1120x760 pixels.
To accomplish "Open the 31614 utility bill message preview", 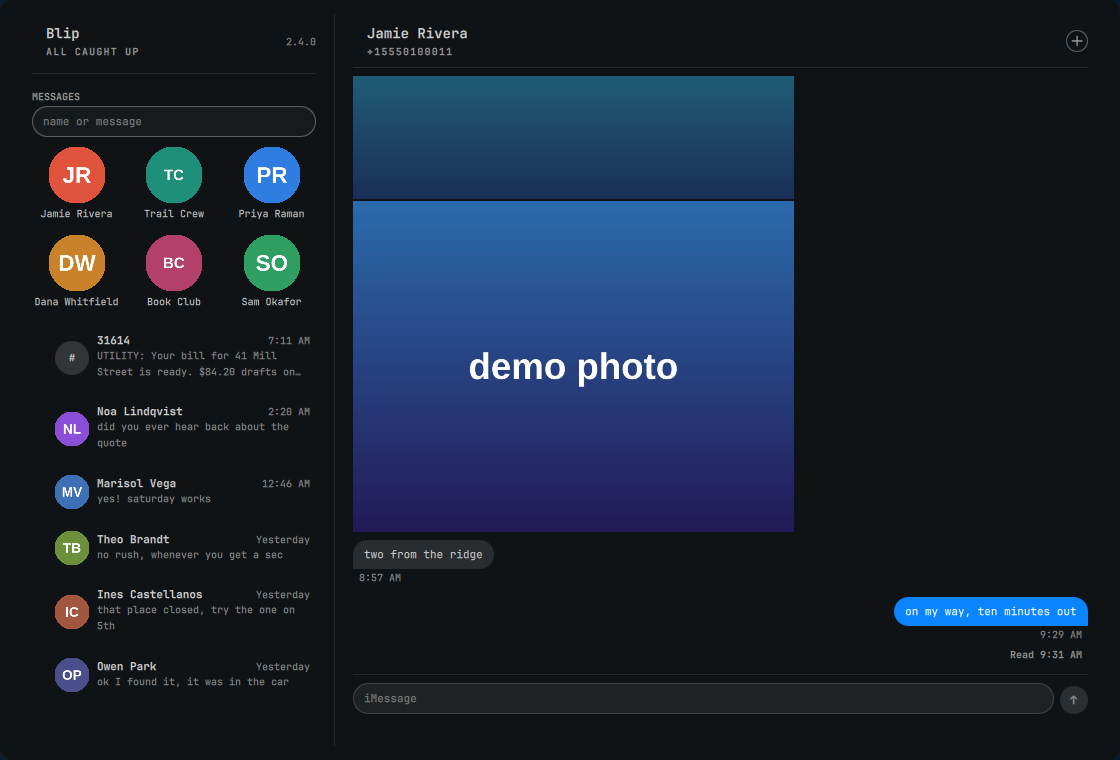I will [199, 364].
